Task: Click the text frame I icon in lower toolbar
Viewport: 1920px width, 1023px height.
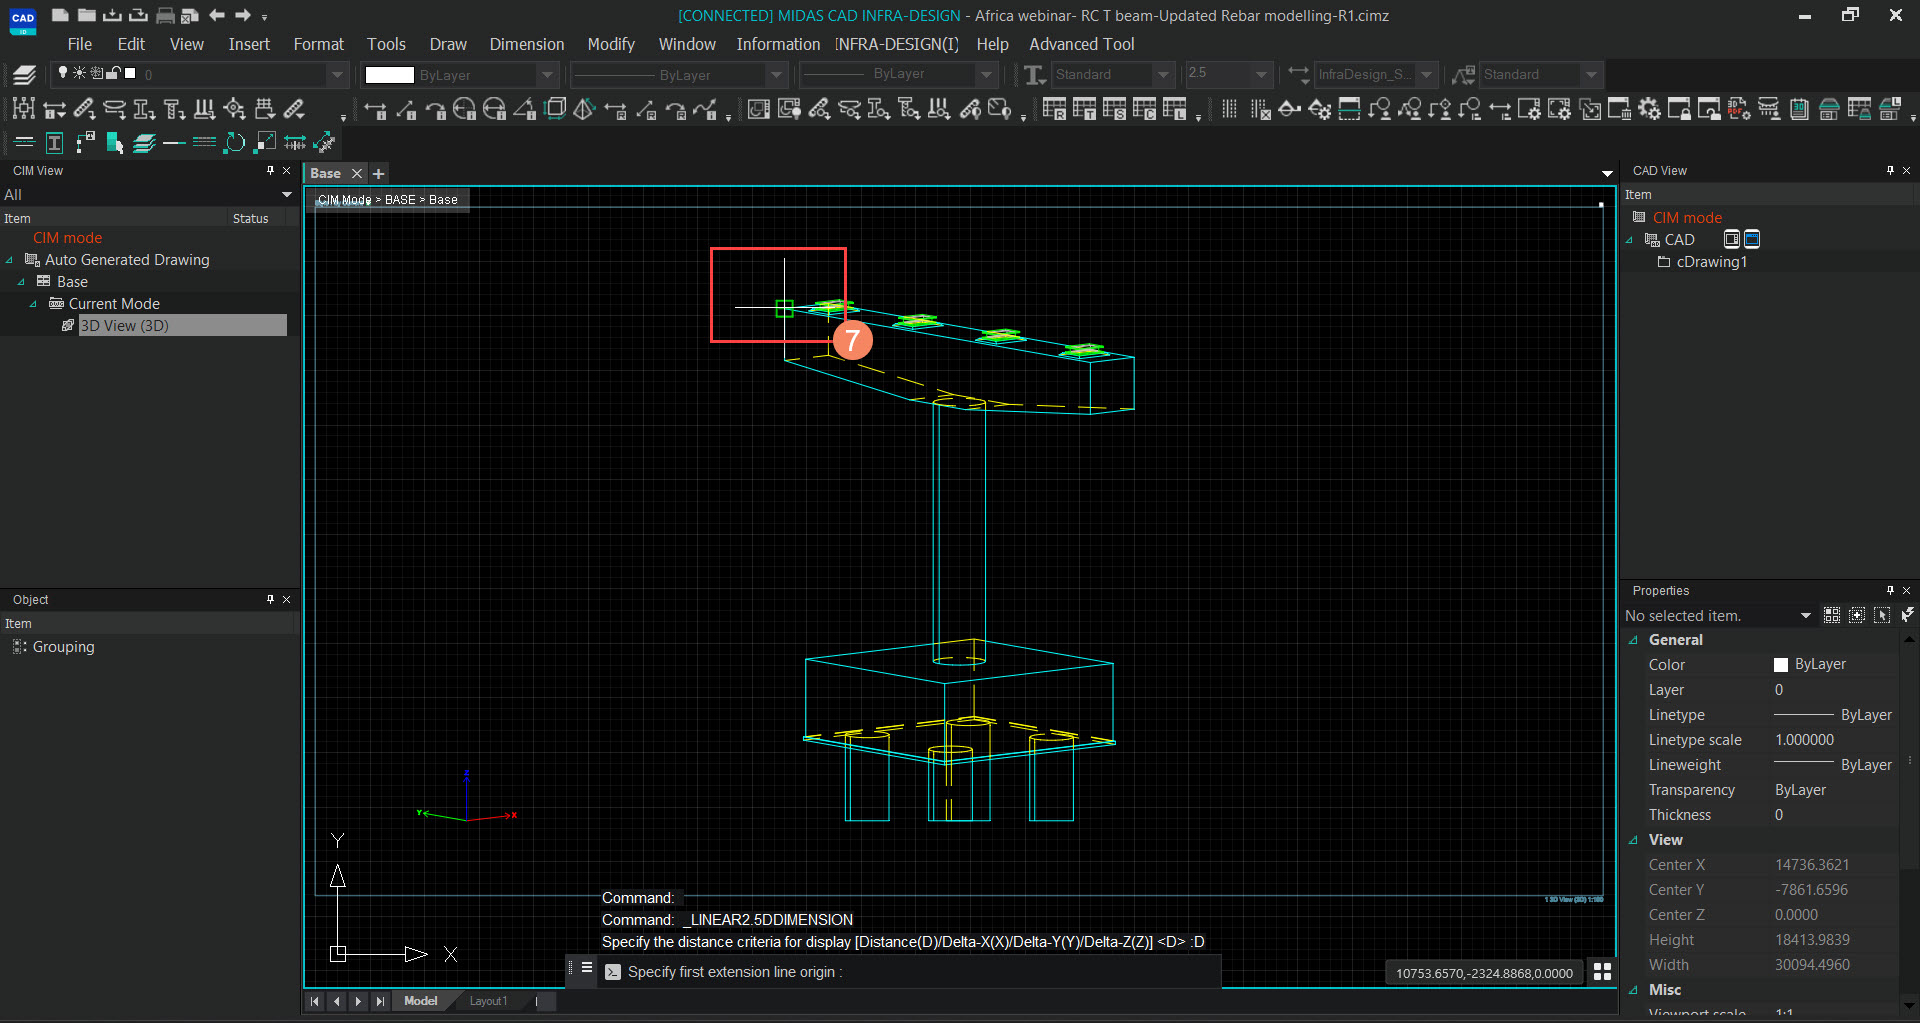Action: tap(55, 143)
